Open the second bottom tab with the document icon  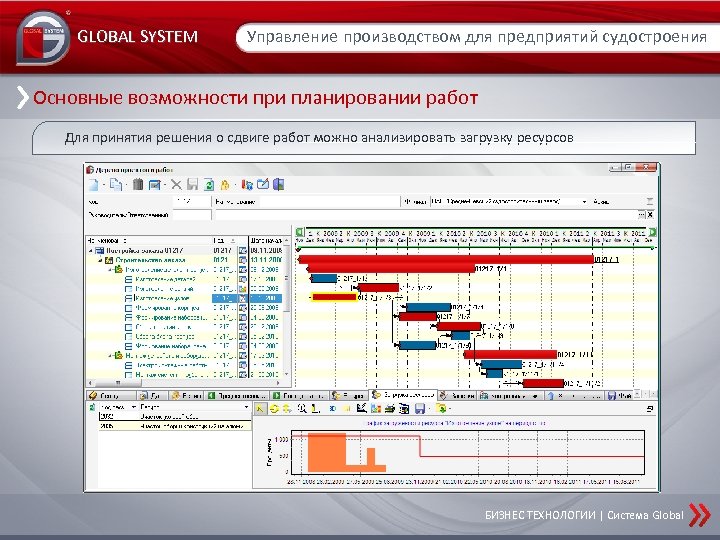(150, 395)
